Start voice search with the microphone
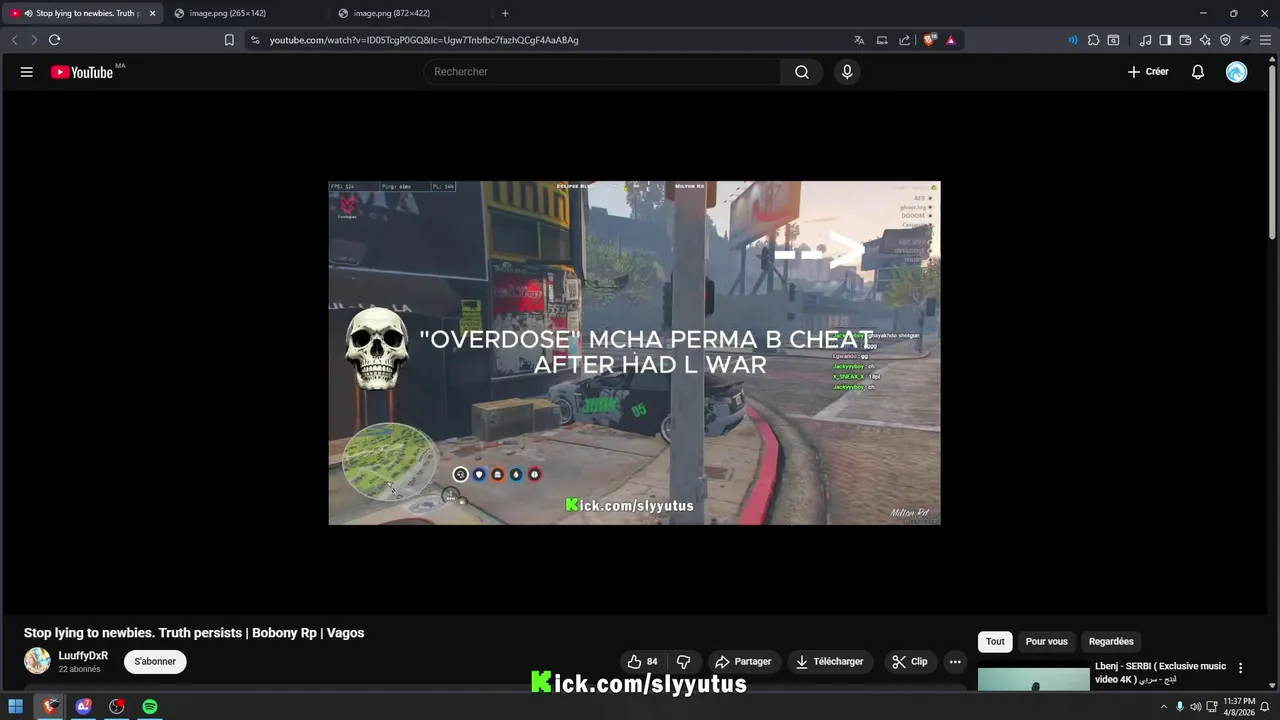 pos(847,72)
